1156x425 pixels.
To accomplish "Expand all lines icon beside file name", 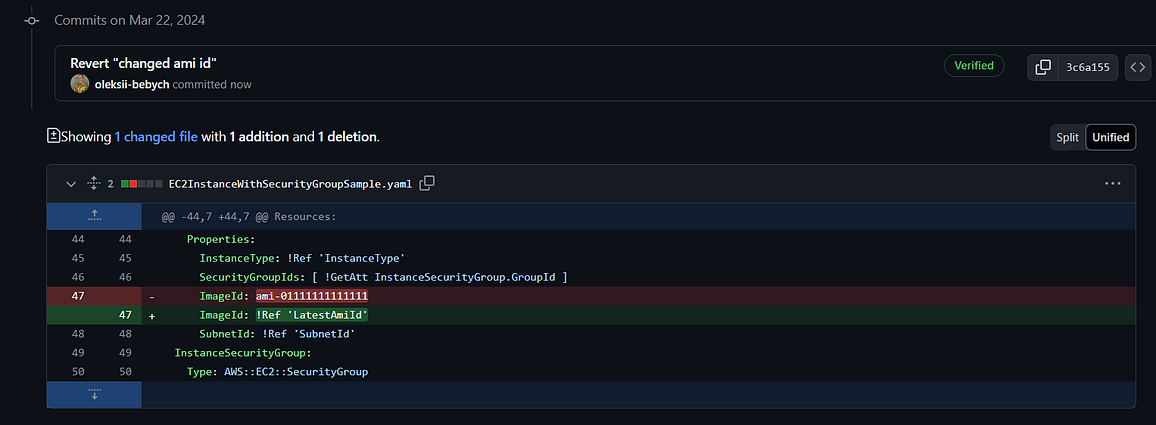I will point(94,183).
